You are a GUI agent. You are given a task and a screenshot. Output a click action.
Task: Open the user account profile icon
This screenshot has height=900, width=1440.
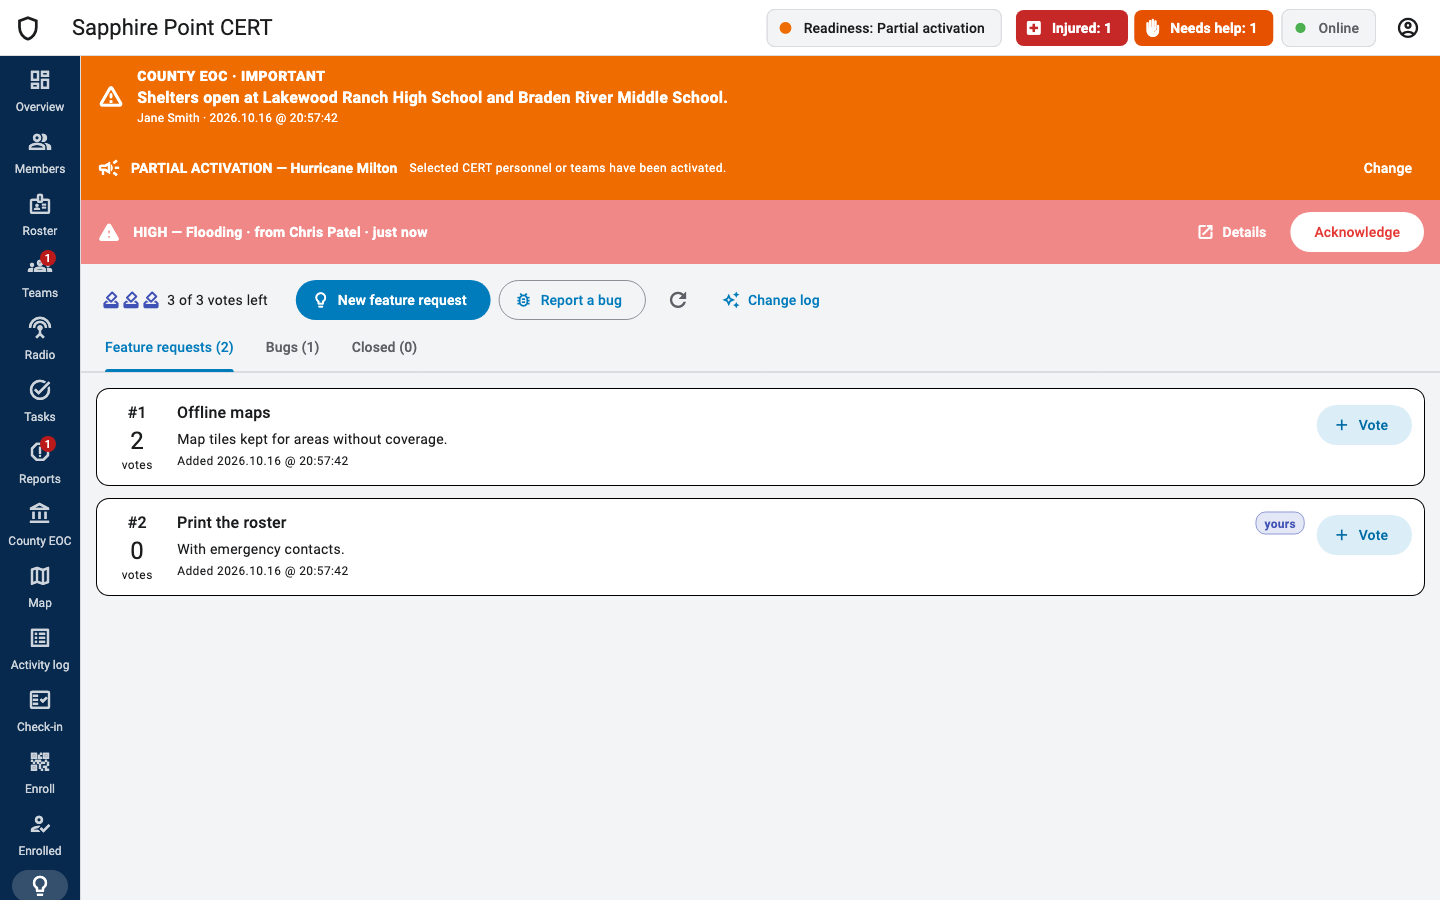1408,28
